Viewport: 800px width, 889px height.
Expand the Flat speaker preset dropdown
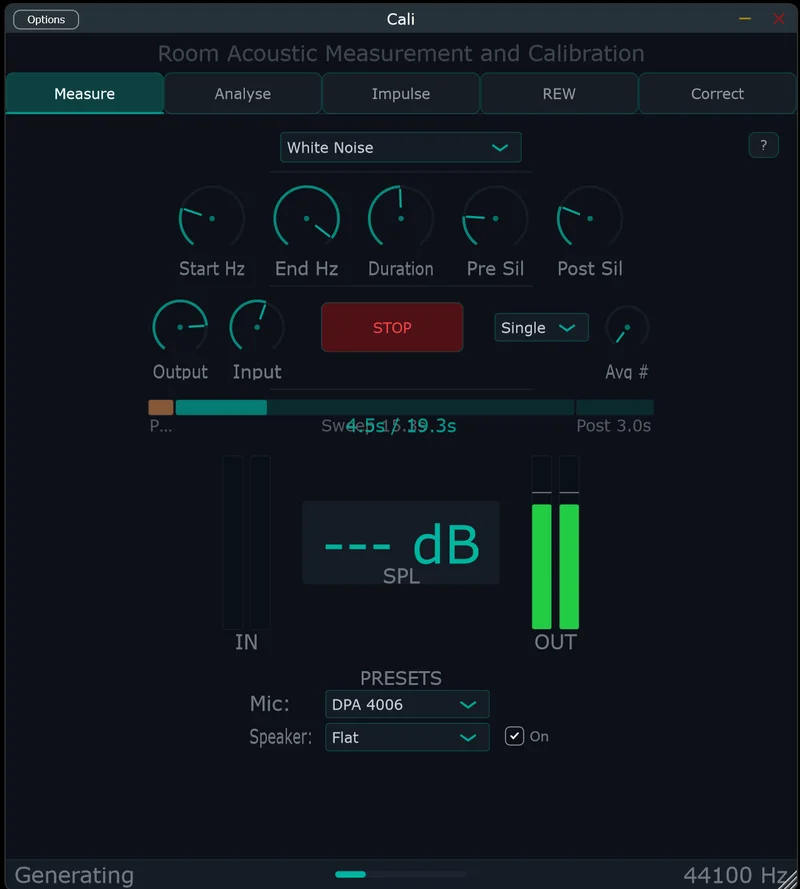pyautogui.click(x=407, y=737)
